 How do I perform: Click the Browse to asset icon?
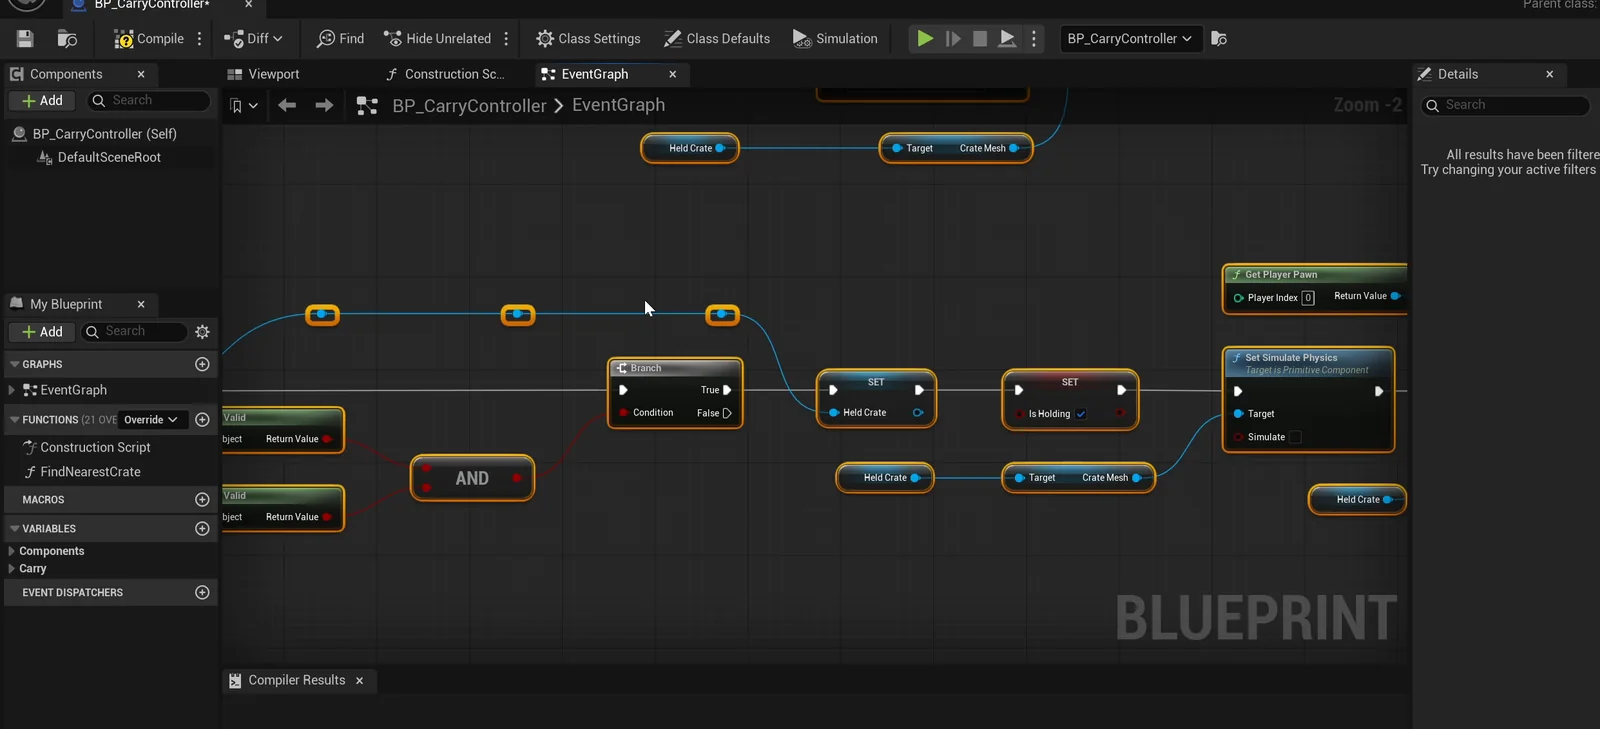67,39
